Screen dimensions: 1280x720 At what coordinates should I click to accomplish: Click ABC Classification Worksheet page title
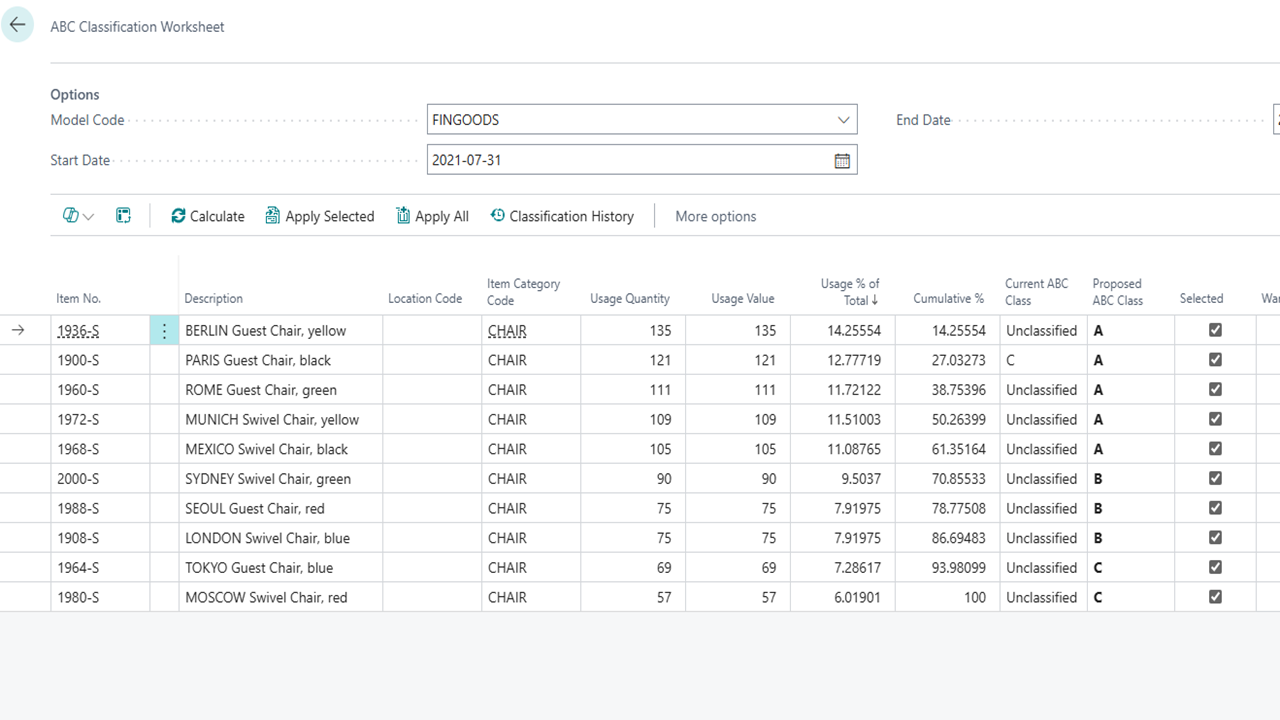coord(137,27)
